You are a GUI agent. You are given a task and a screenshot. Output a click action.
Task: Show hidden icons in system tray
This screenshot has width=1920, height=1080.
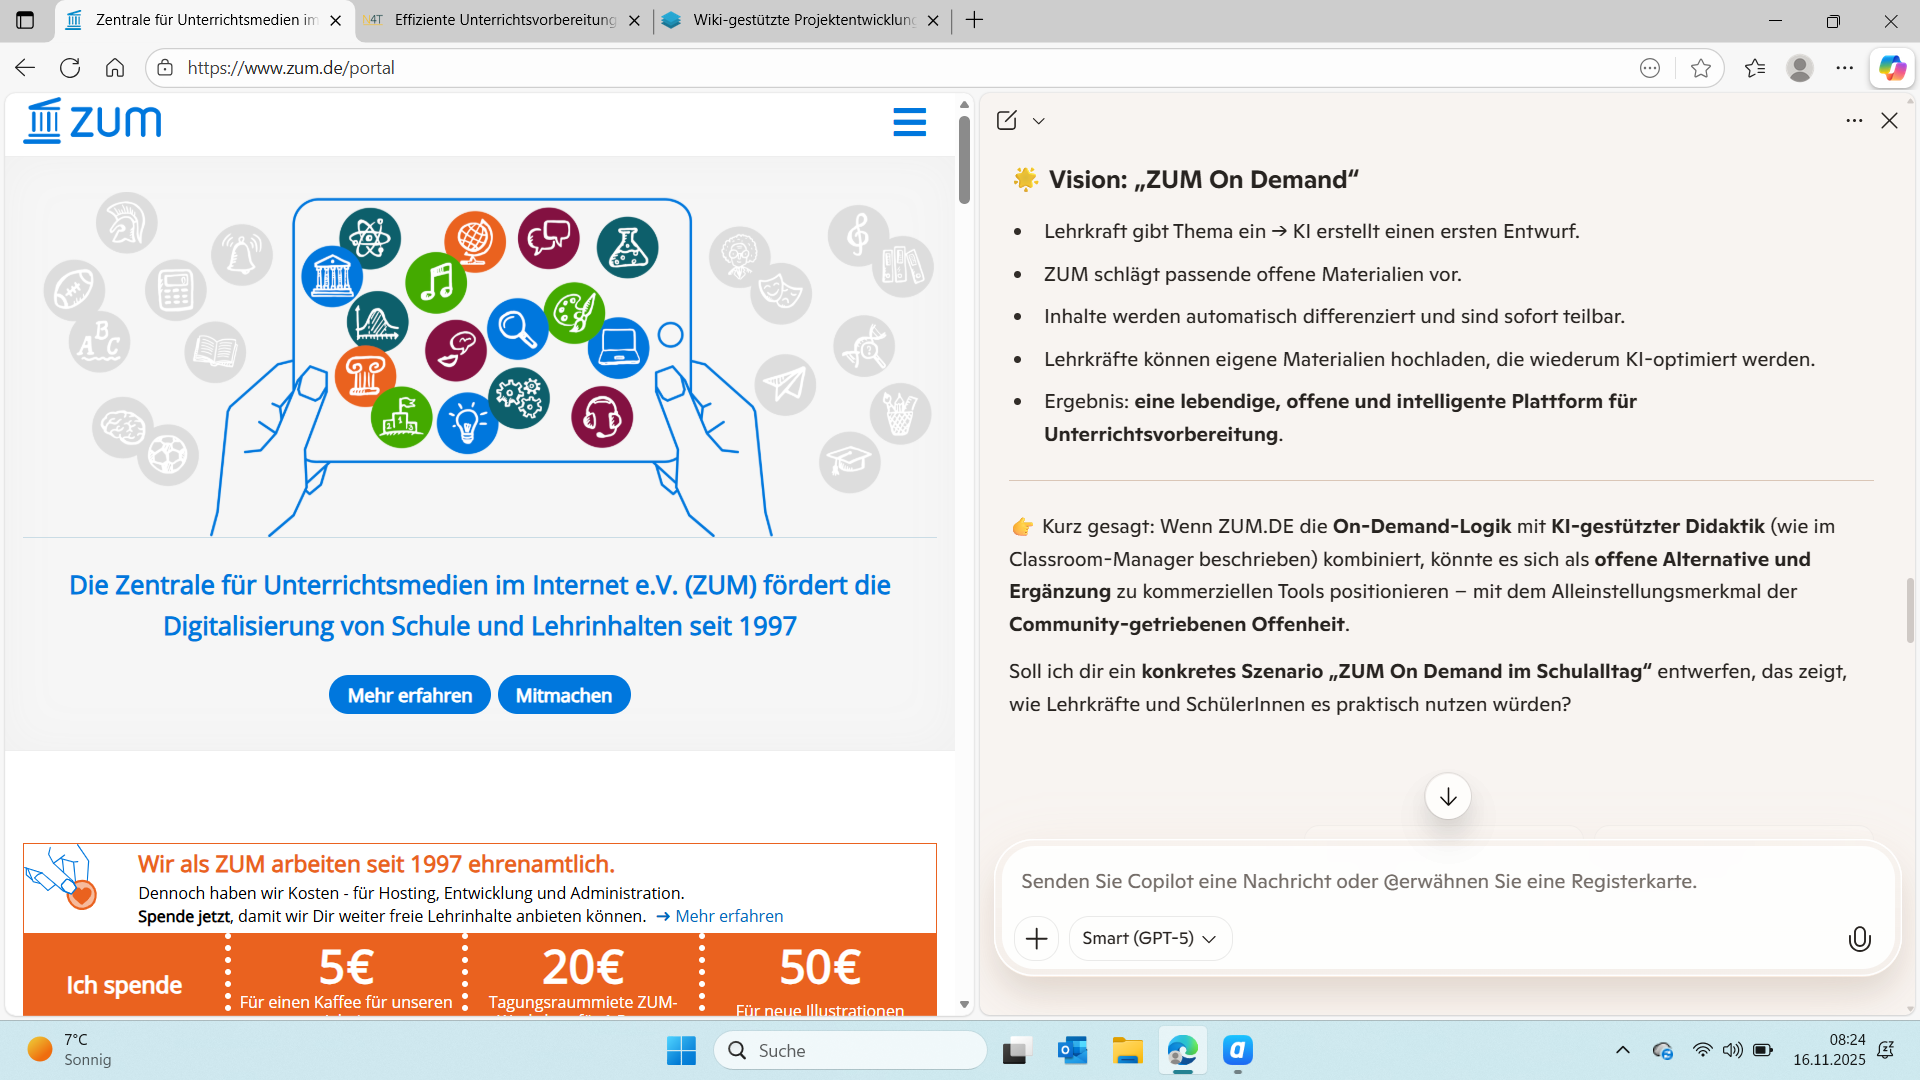pyautogui.click(x=1622, y=1050)
